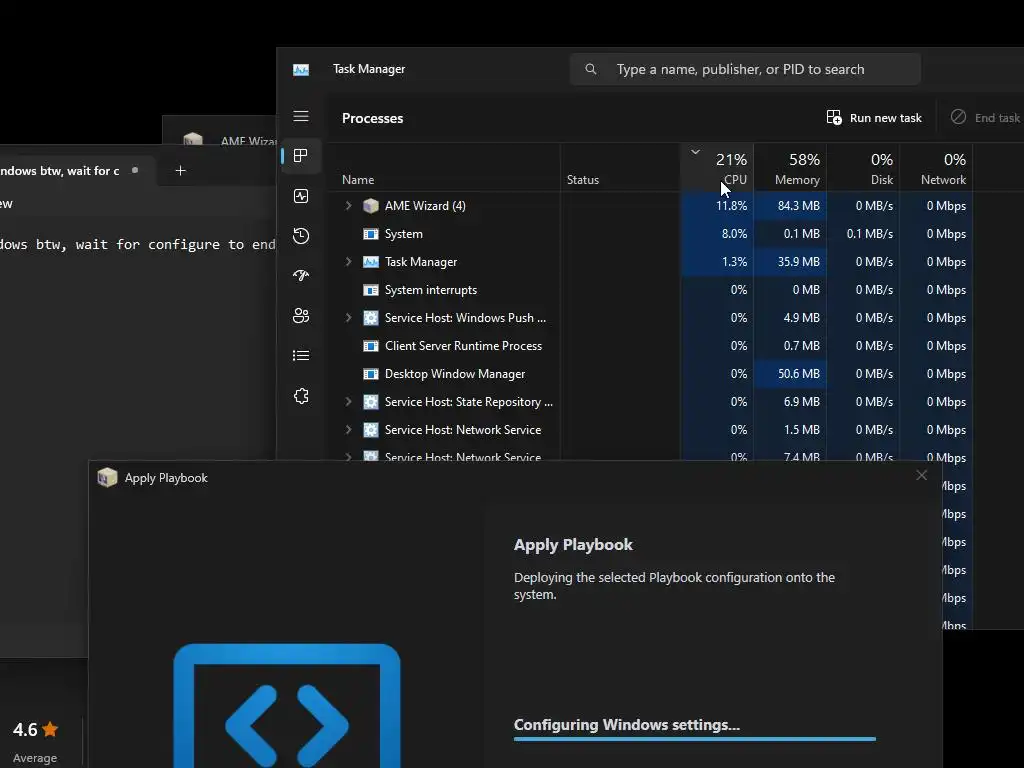Click the 4.6 rating value
Screen dimensions: 1024x768
pos(25,729)
